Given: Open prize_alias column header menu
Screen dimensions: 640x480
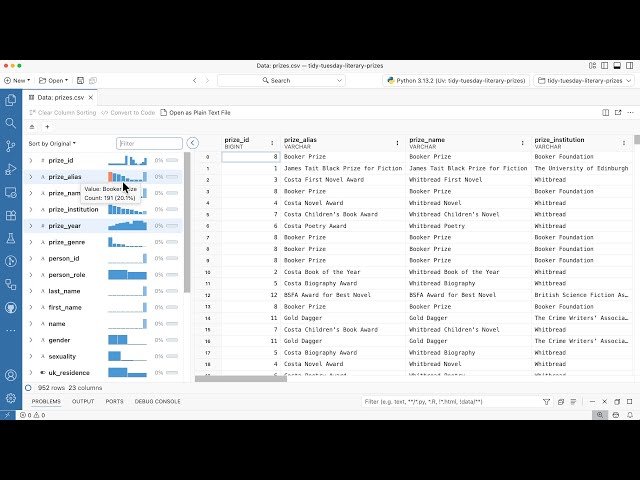Looking at the screenshot, I should [x=397, y=143].
